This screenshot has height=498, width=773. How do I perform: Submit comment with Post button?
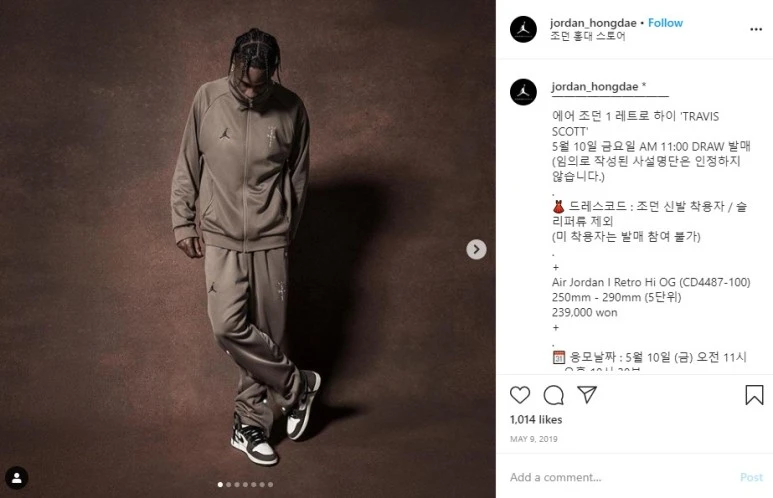click(751, 477)
